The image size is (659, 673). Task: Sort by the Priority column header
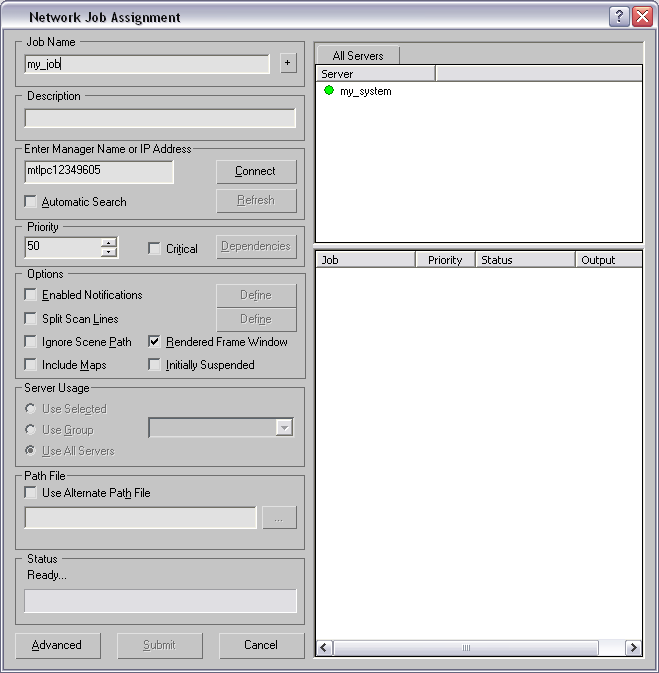point(445,260)
